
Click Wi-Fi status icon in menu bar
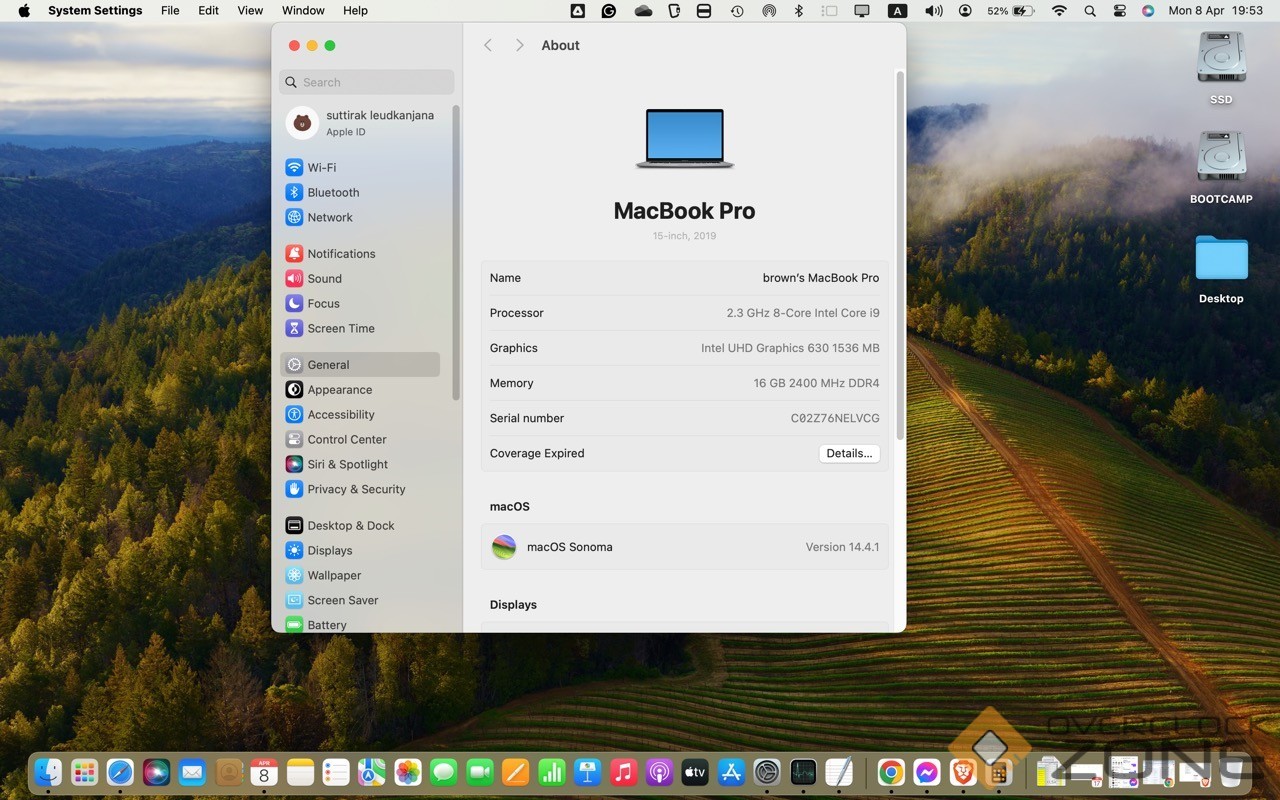tap(1059, 11)
